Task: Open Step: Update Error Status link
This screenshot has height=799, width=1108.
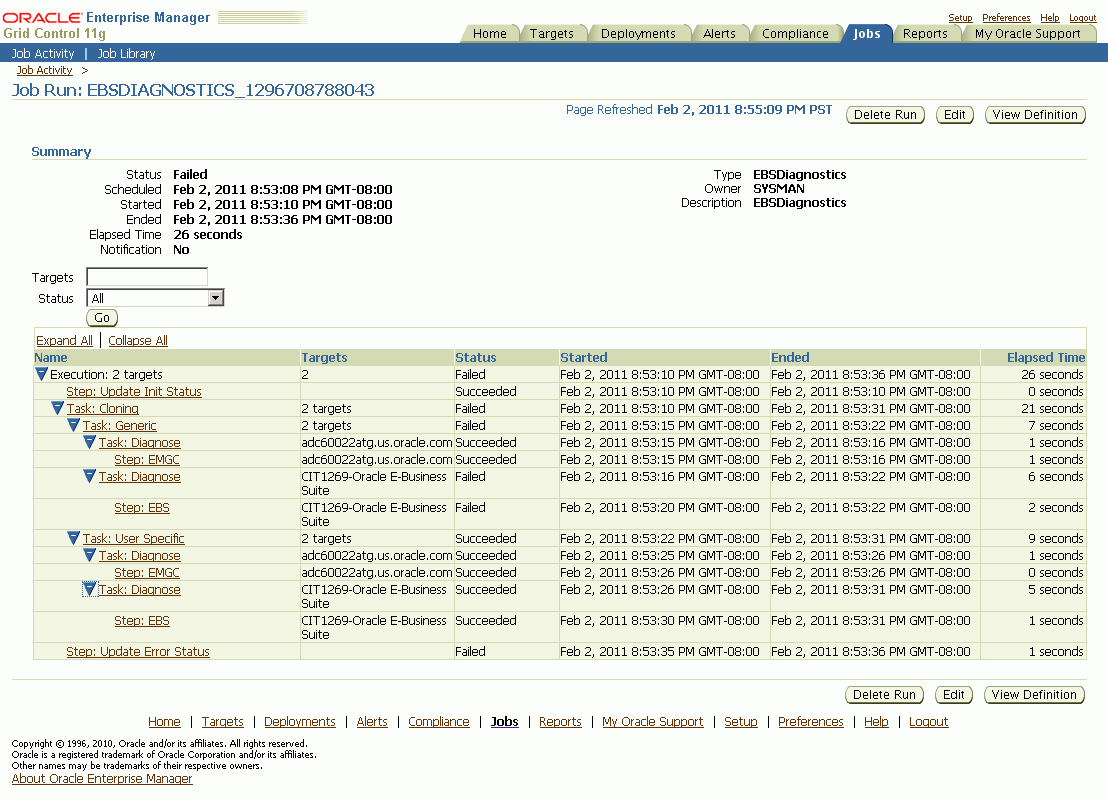Action: pyautogui.click(x=138, y=651)
